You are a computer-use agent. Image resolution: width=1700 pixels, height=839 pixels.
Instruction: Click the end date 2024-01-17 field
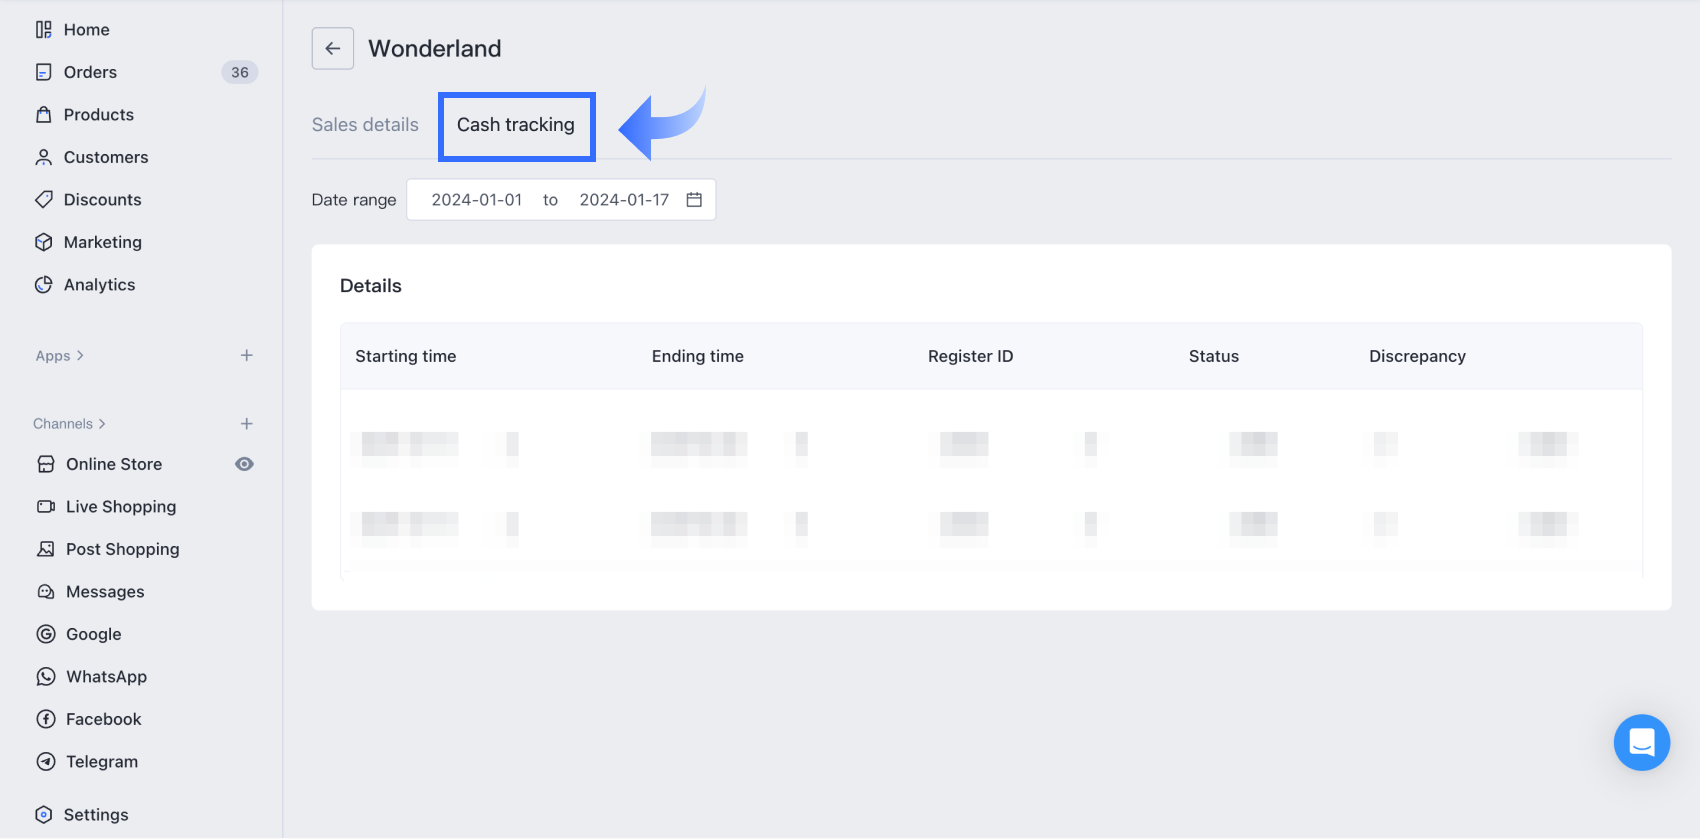pos(624,200)
